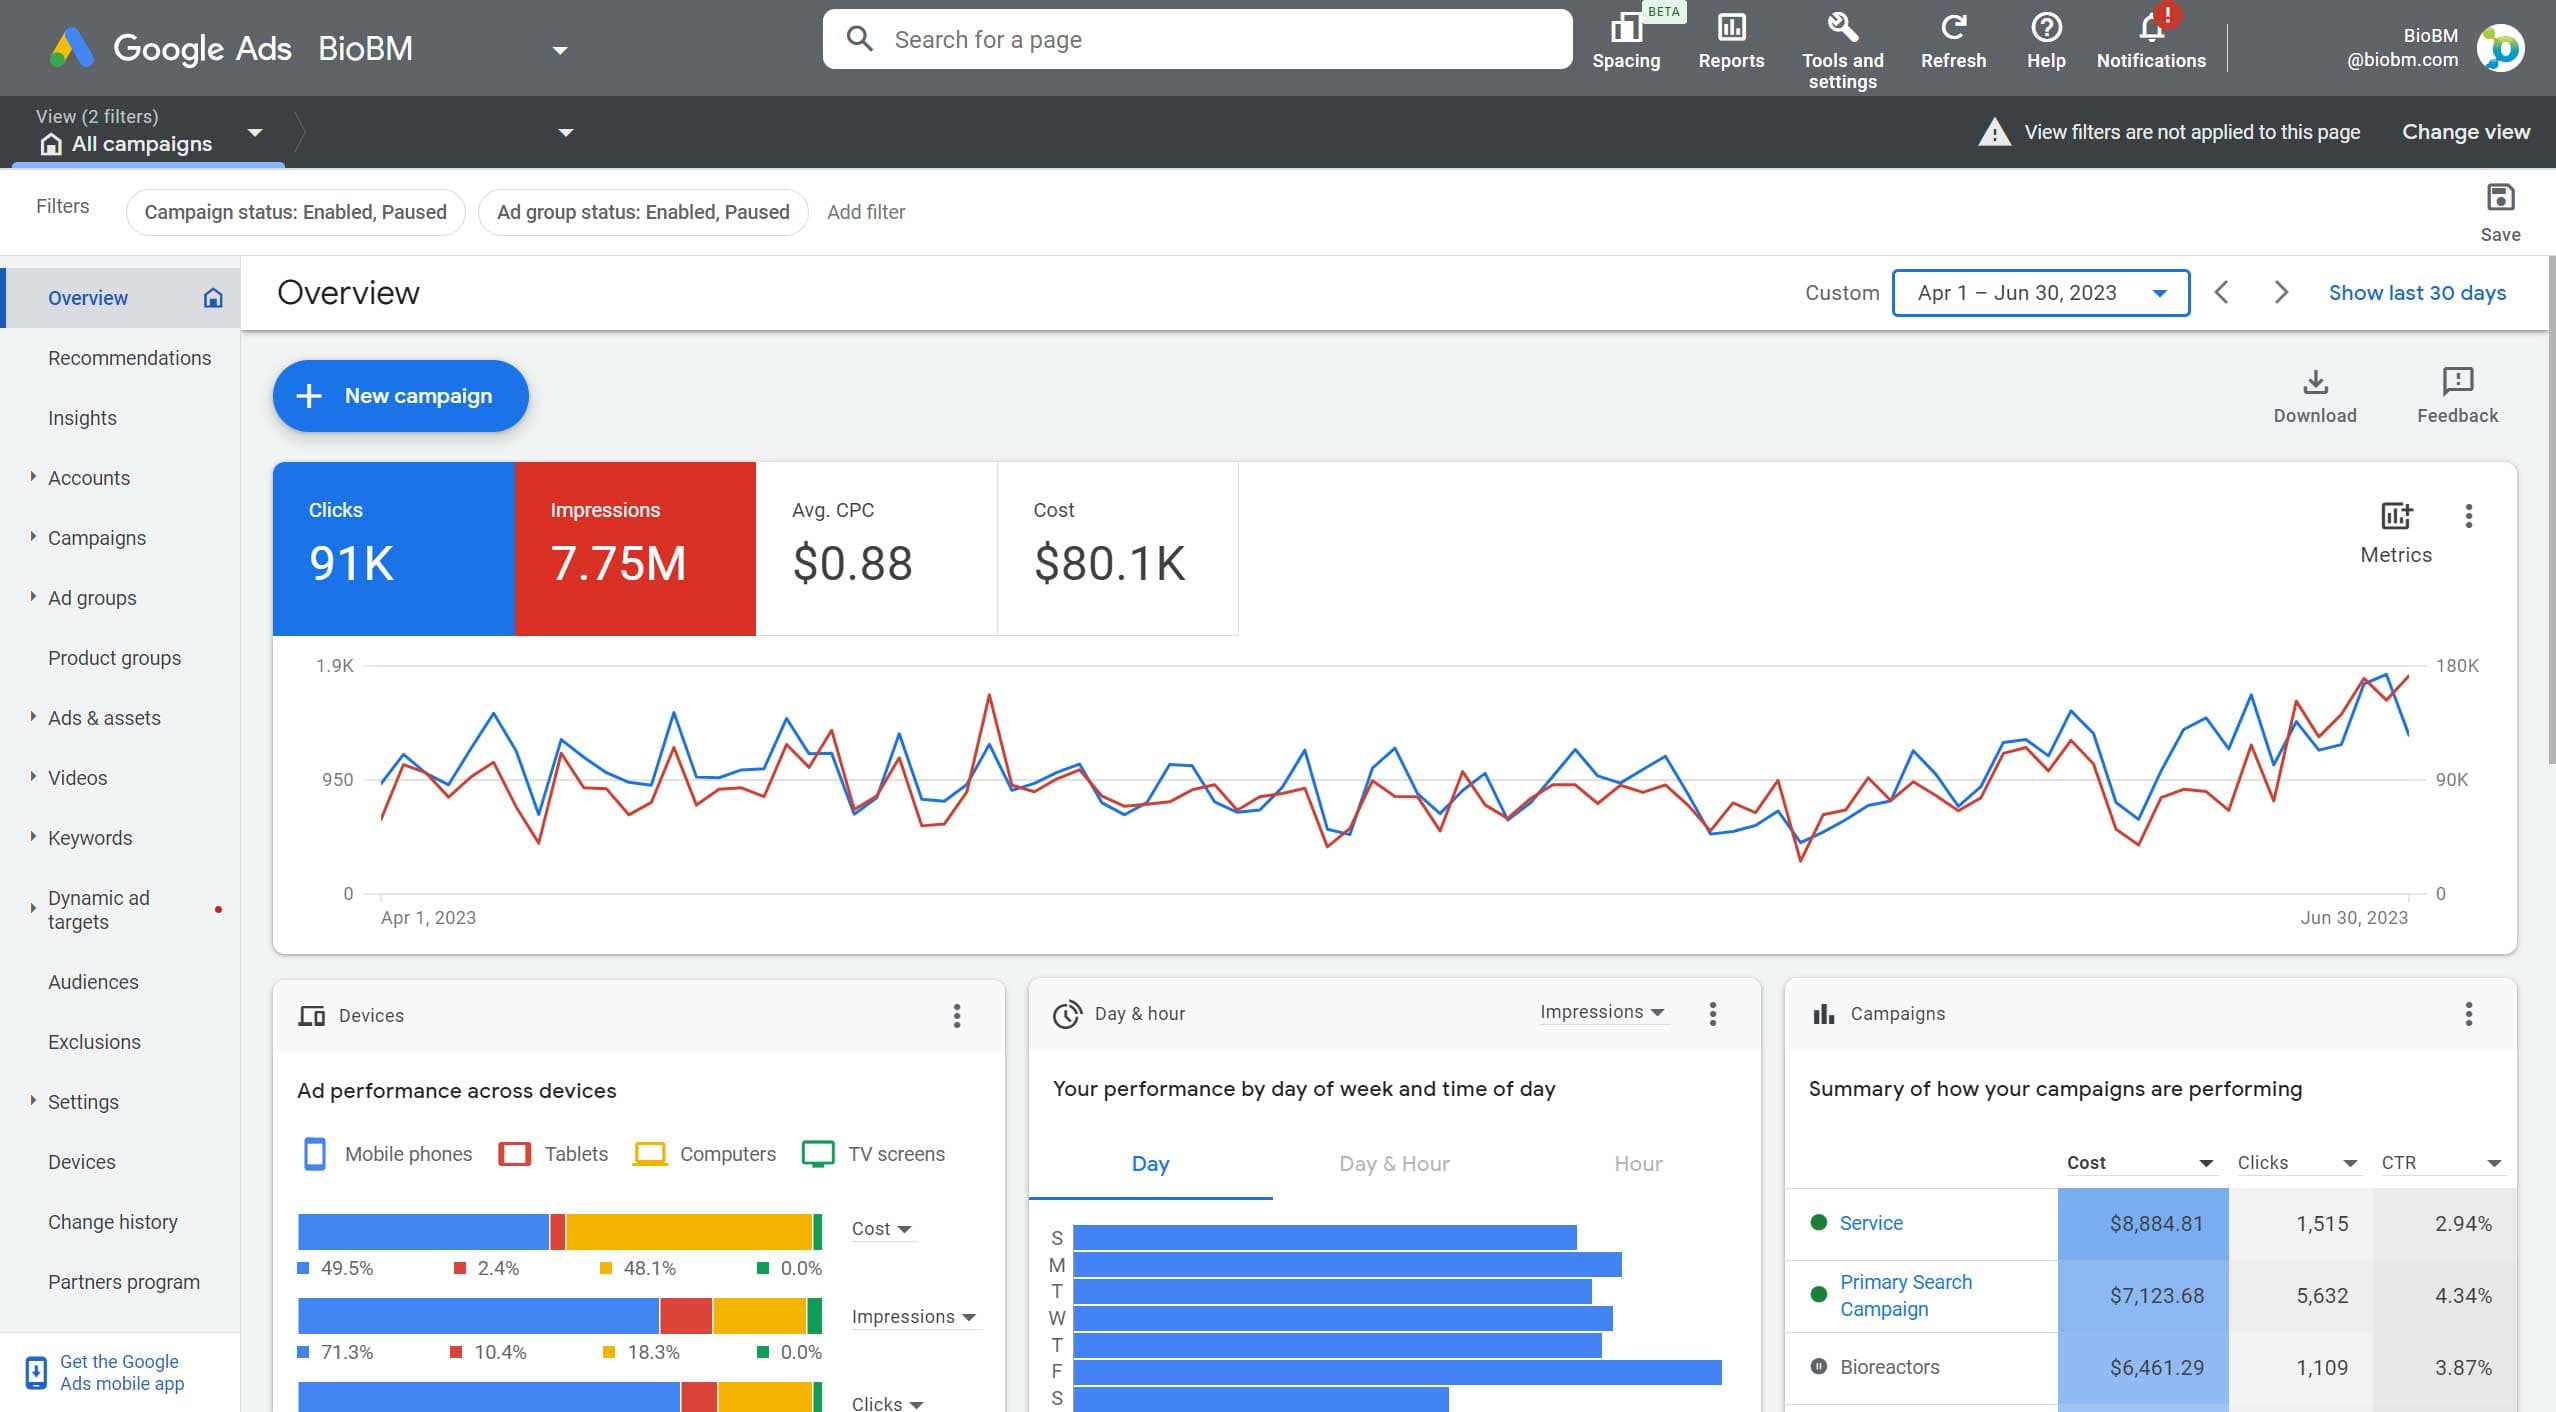Open Change history in the sidebar
Image resolution: width=2556 pixels, height=1412 pixels.
(x=113, y=1222)
